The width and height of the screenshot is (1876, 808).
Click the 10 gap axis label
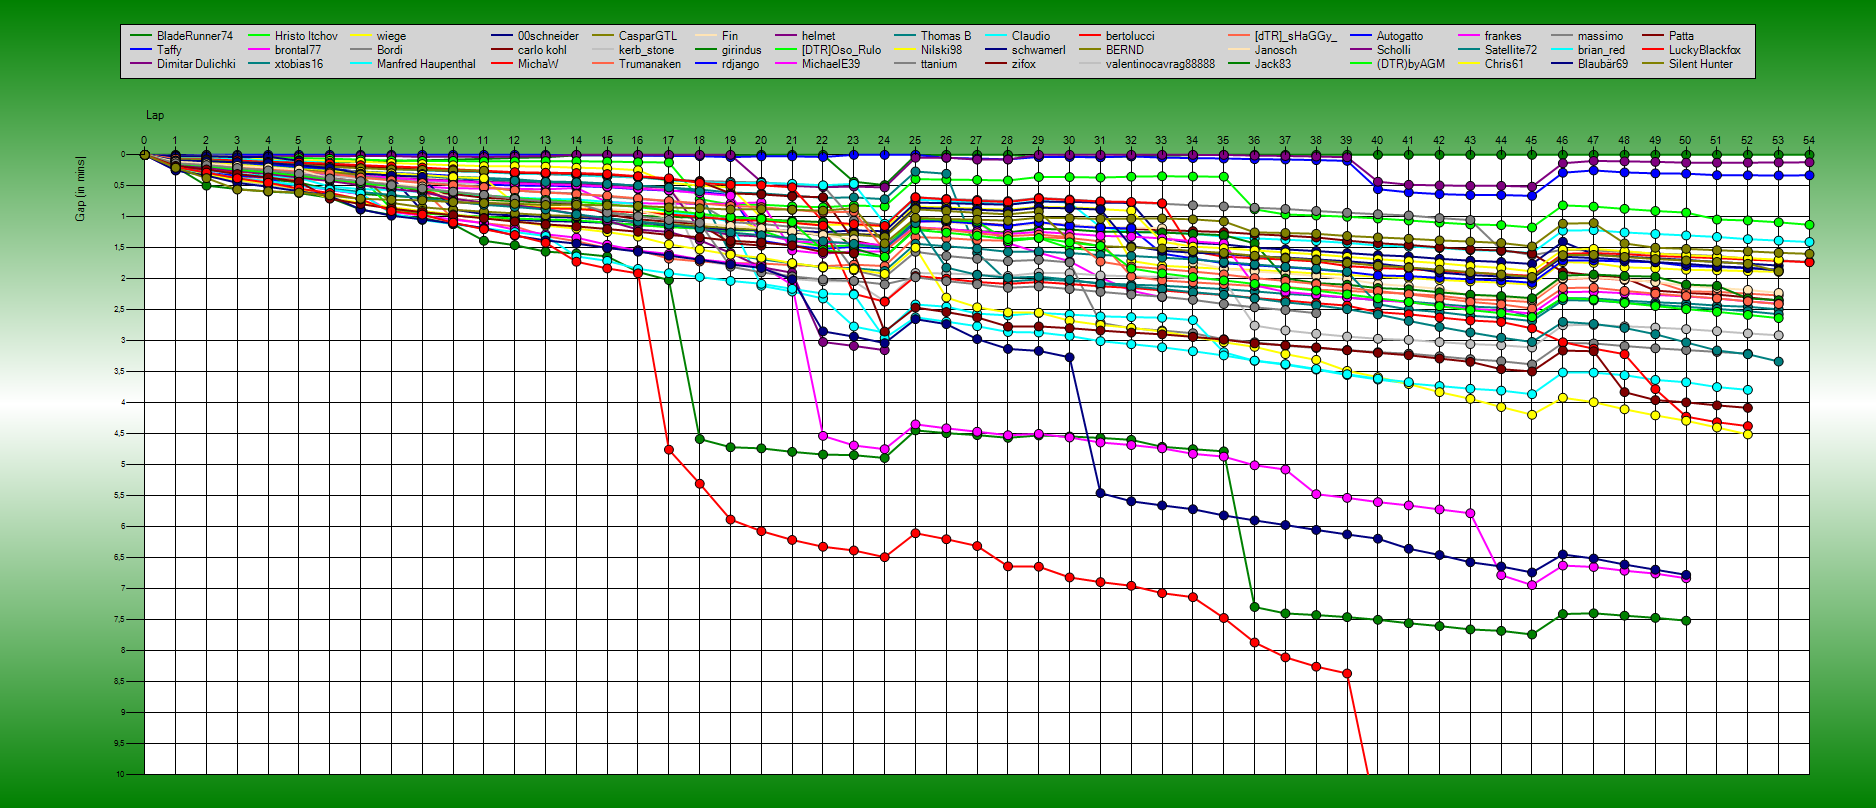(x=121, y=774)
